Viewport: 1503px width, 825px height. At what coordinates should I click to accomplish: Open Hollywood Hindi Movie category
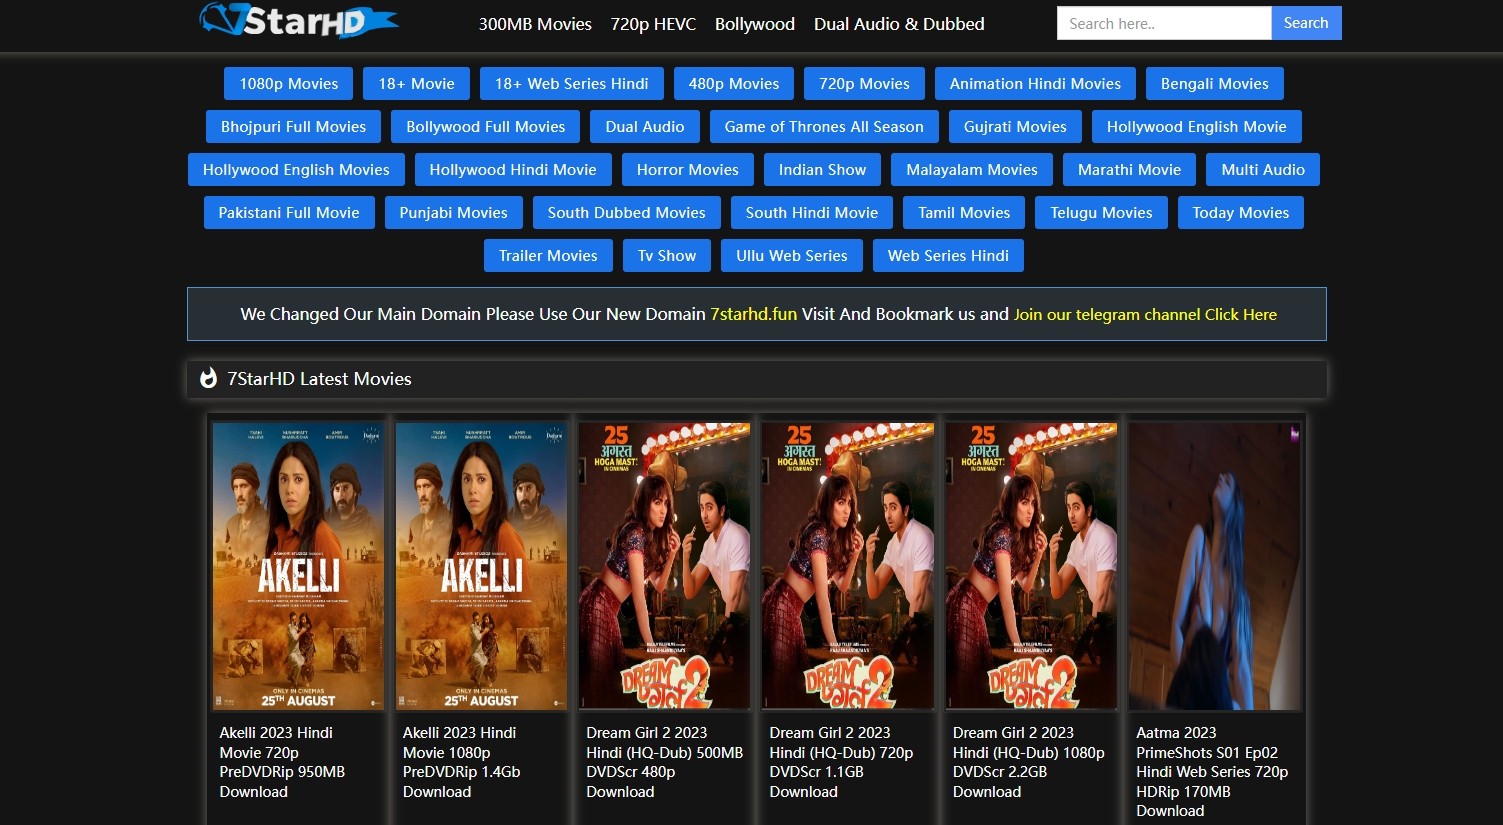click(513, 170)
